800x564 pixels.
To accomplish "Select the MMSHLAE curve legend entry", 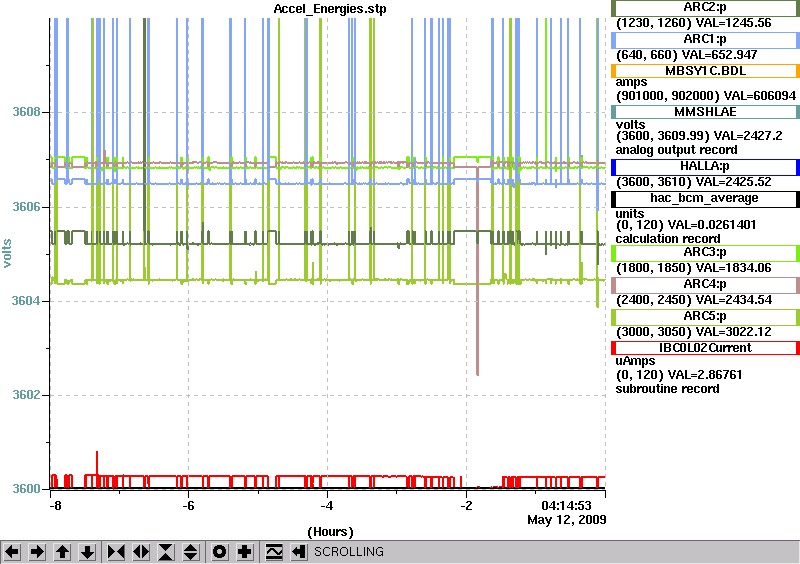I will (705, 112).
